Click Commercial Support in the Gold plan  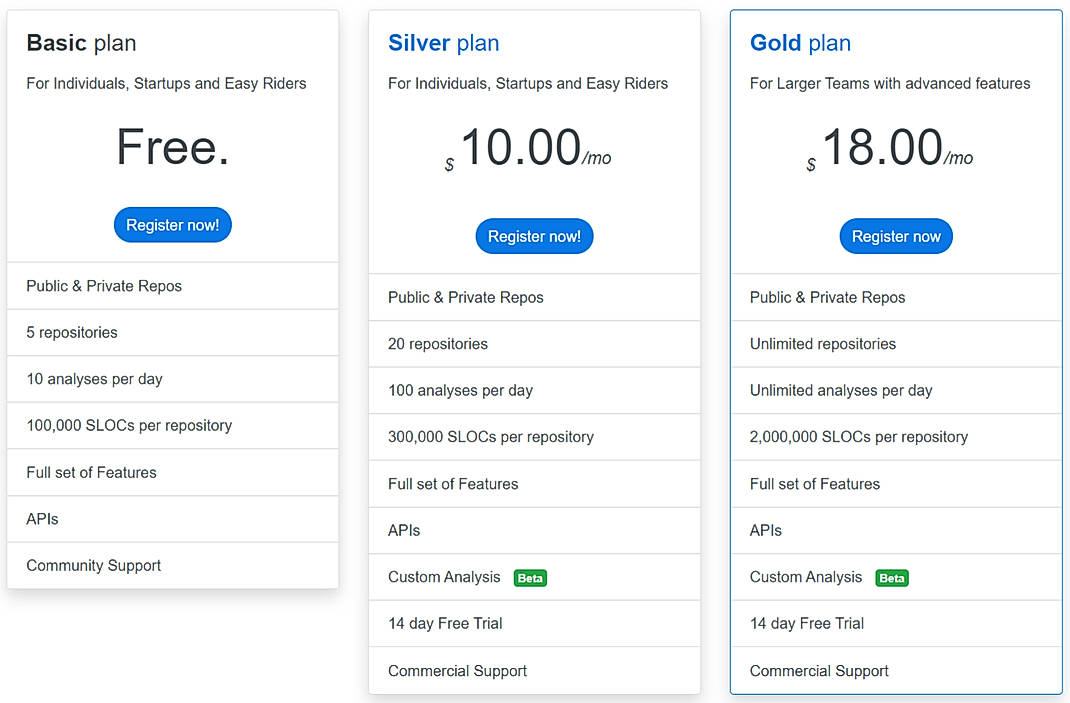pos(818,670)
